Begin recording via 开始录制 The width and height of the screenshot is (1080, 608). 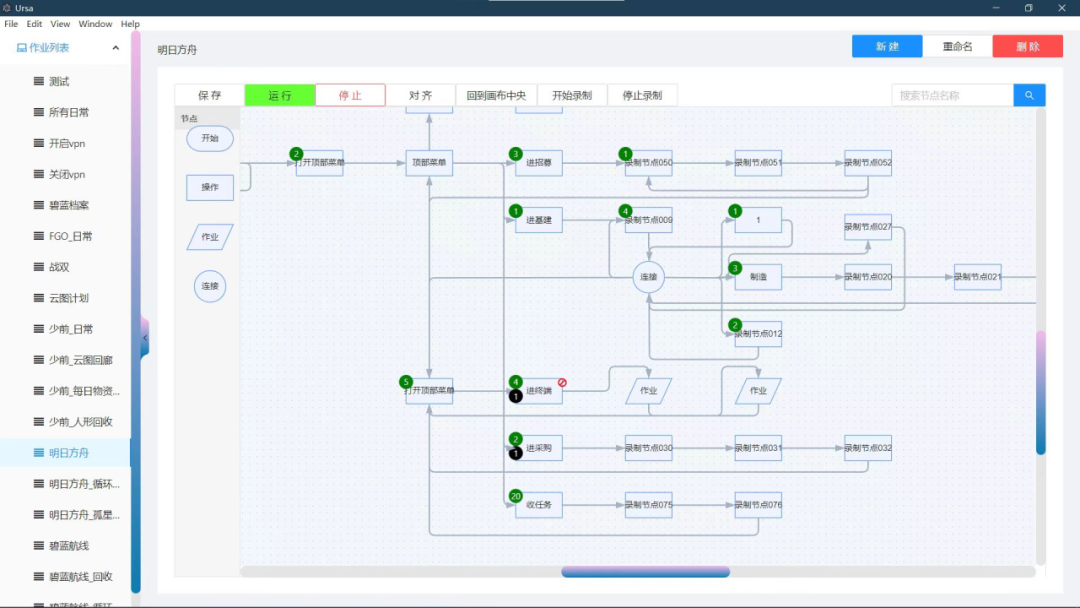coord(572,94)
